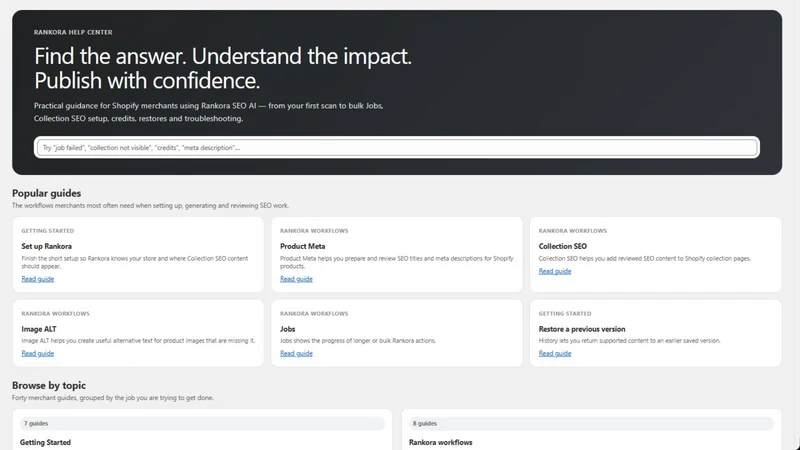Open the Collection SEO read guide link

point(555,271)
